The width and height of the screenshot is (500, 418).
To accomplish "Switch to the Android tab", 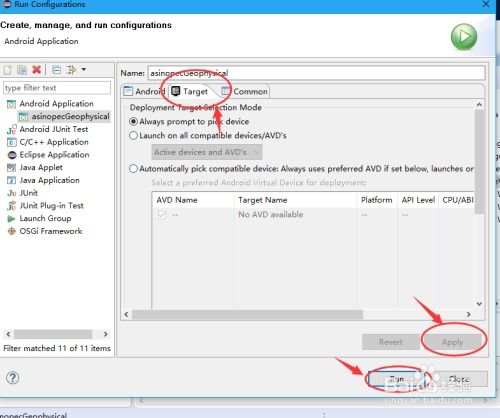I will pos(144,91).
